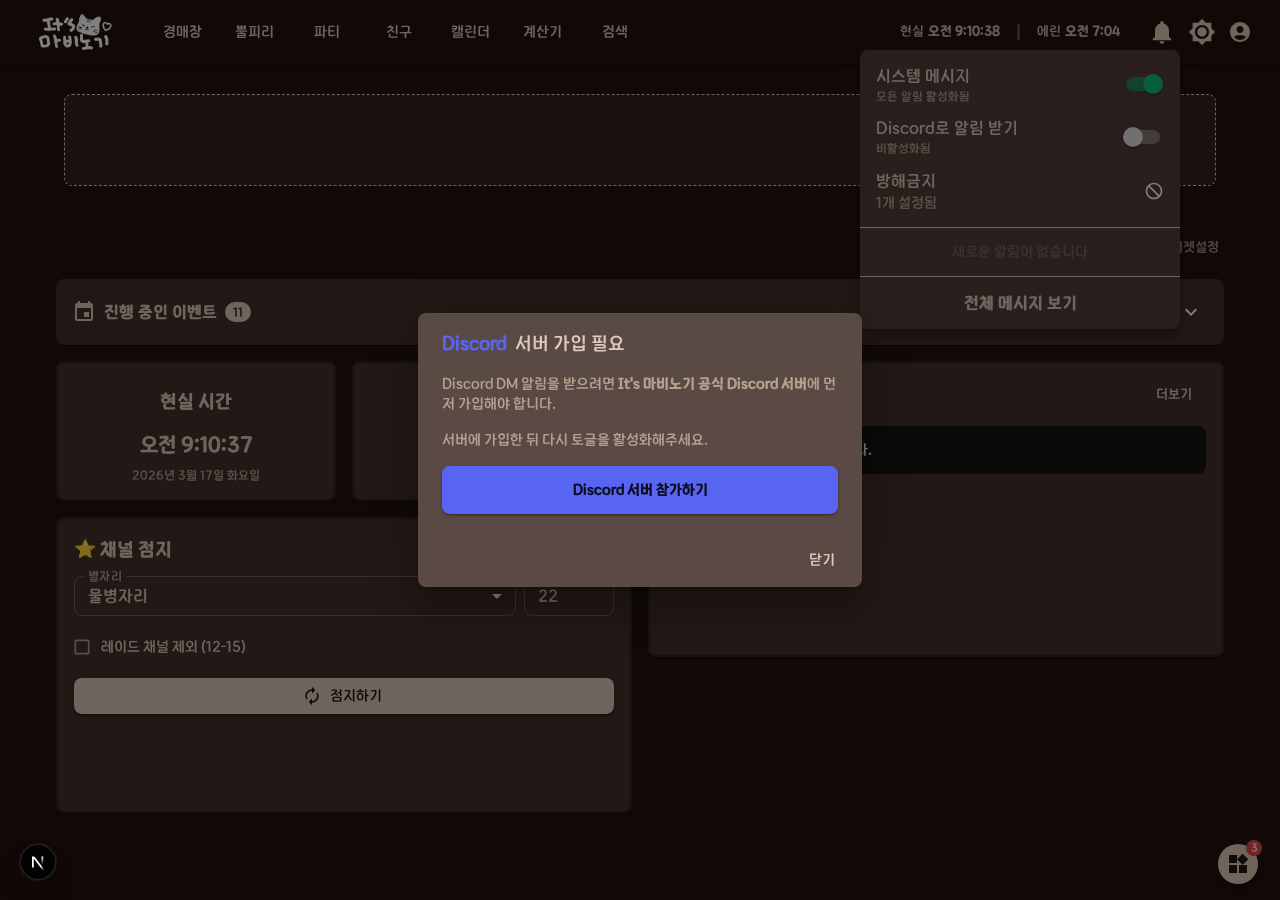Open the 경매장 menu item
The image size is (1280, 900).
click(x=182, y=32)
